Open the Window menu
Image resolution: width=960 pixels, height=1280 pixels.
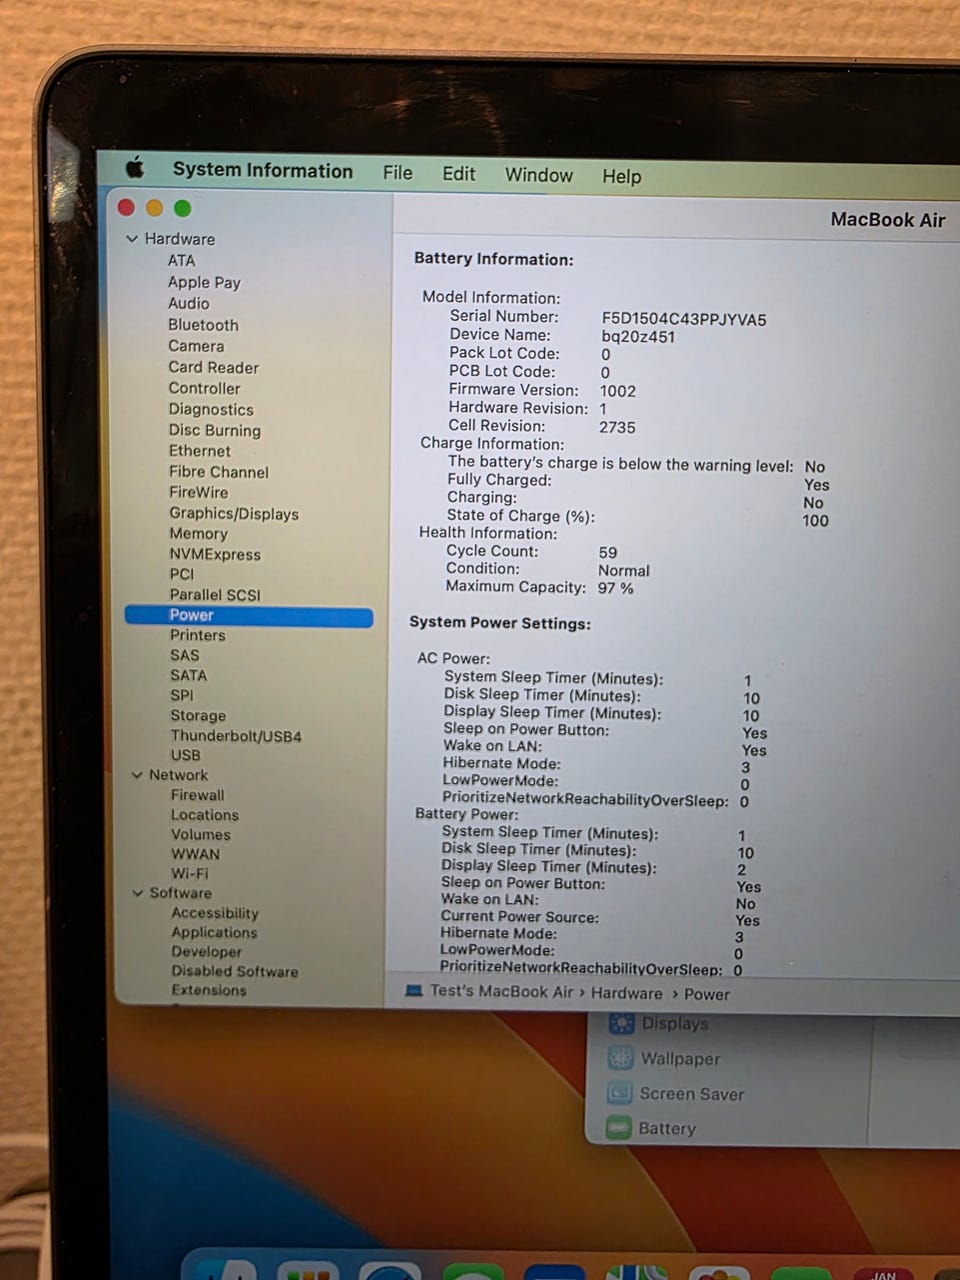(x=538, y=175)
